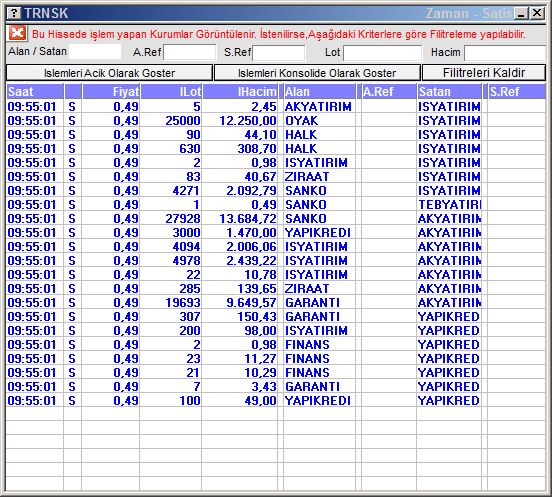552x497 pixels.
Task: Click the volume value 2,45
Action: 264,107
